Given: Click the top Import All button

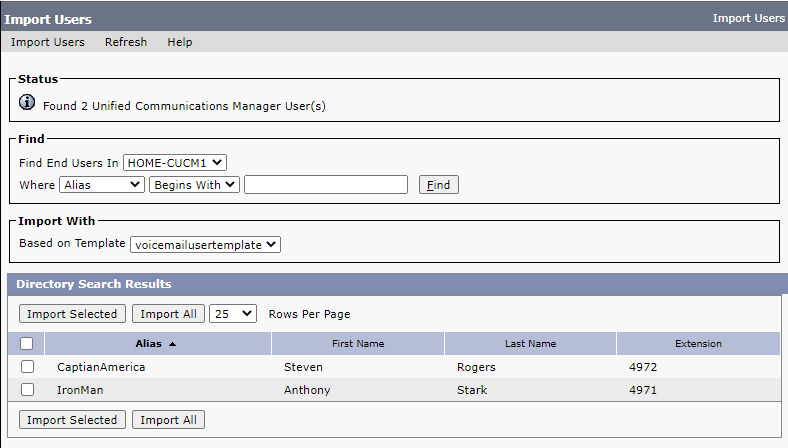Looking at the screenshot, I should [168, 314].
